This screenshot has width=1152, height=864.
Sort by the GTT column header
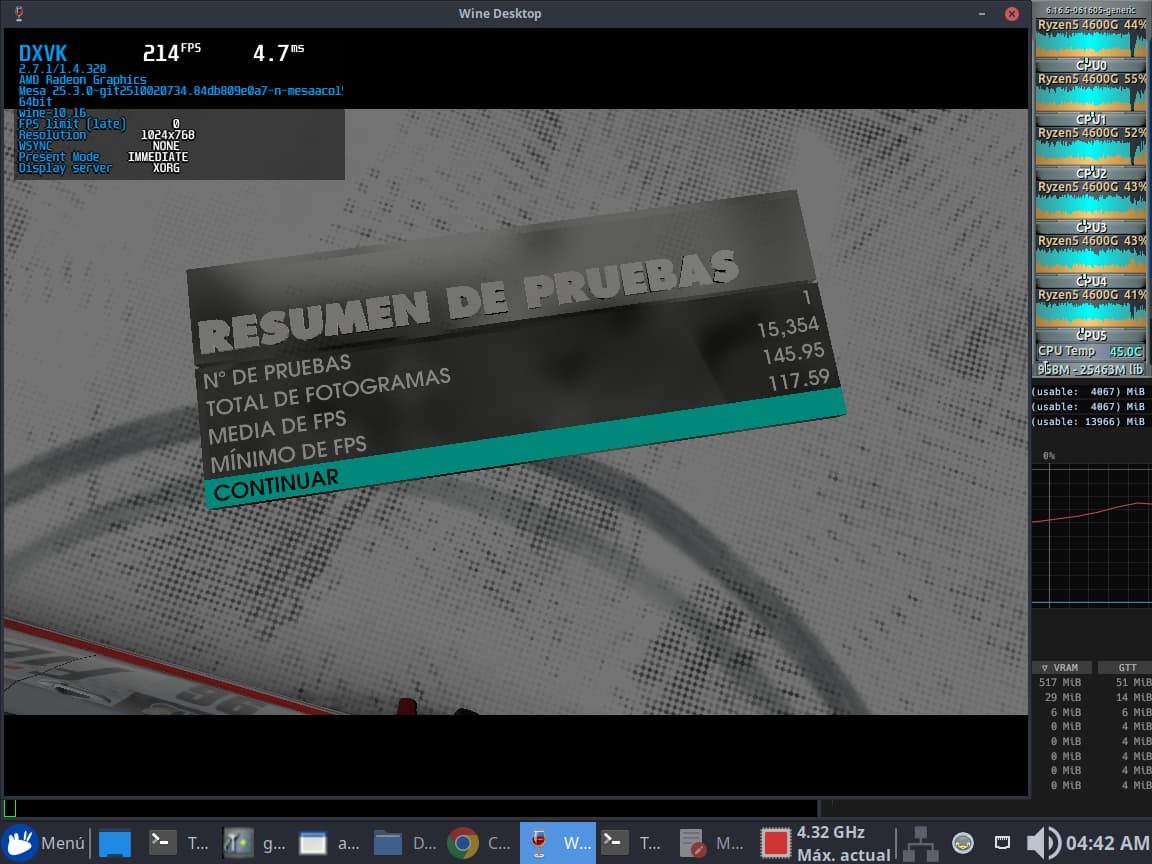coord(1125,667)
